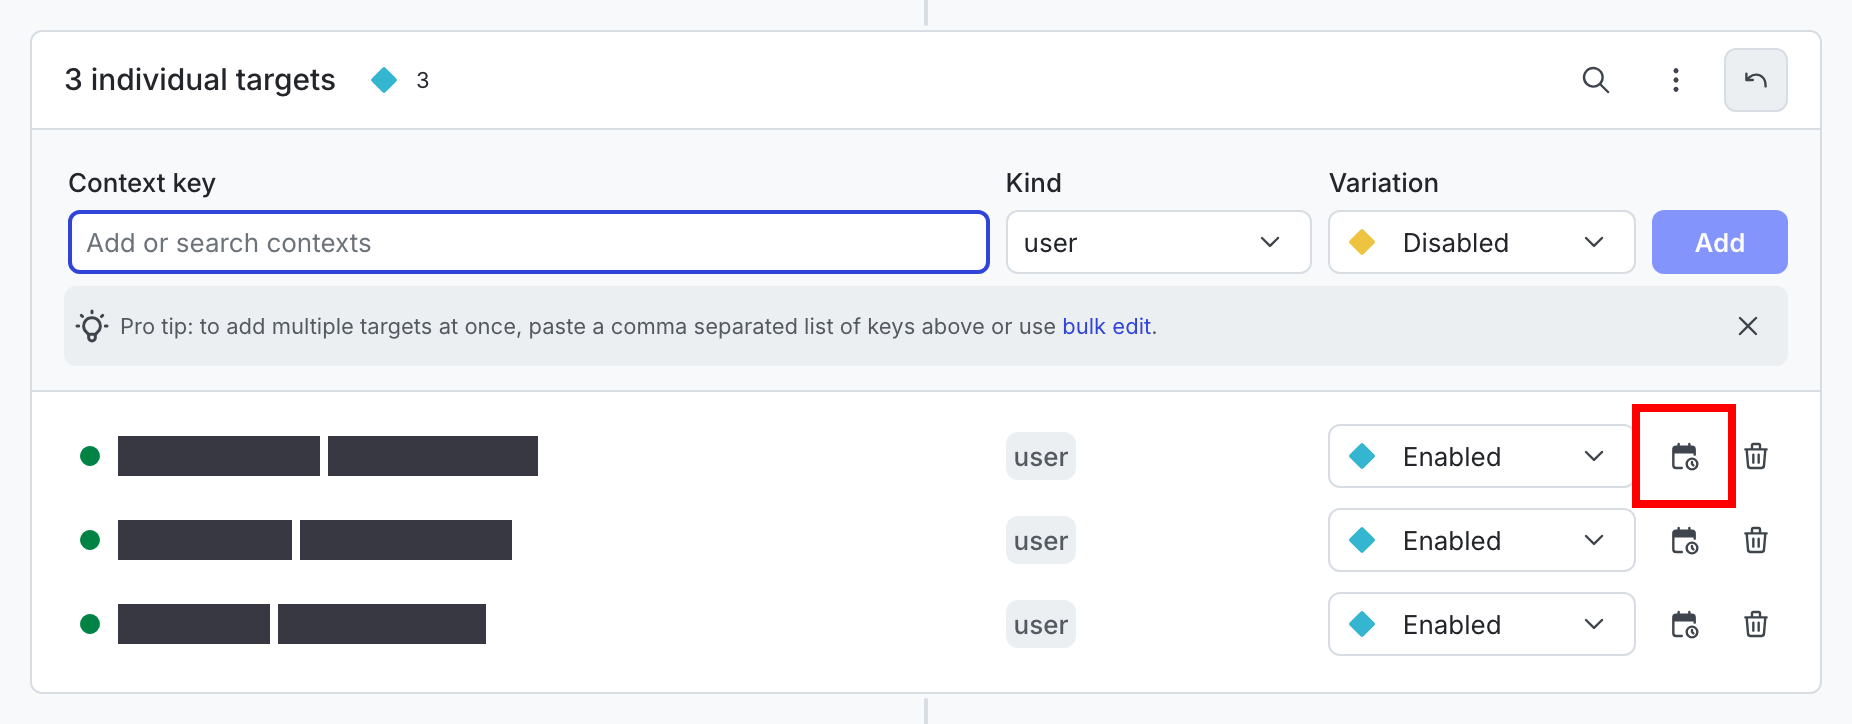
Task: Change third target's Enabled variation dropdown
Action: pos(1480,625)
